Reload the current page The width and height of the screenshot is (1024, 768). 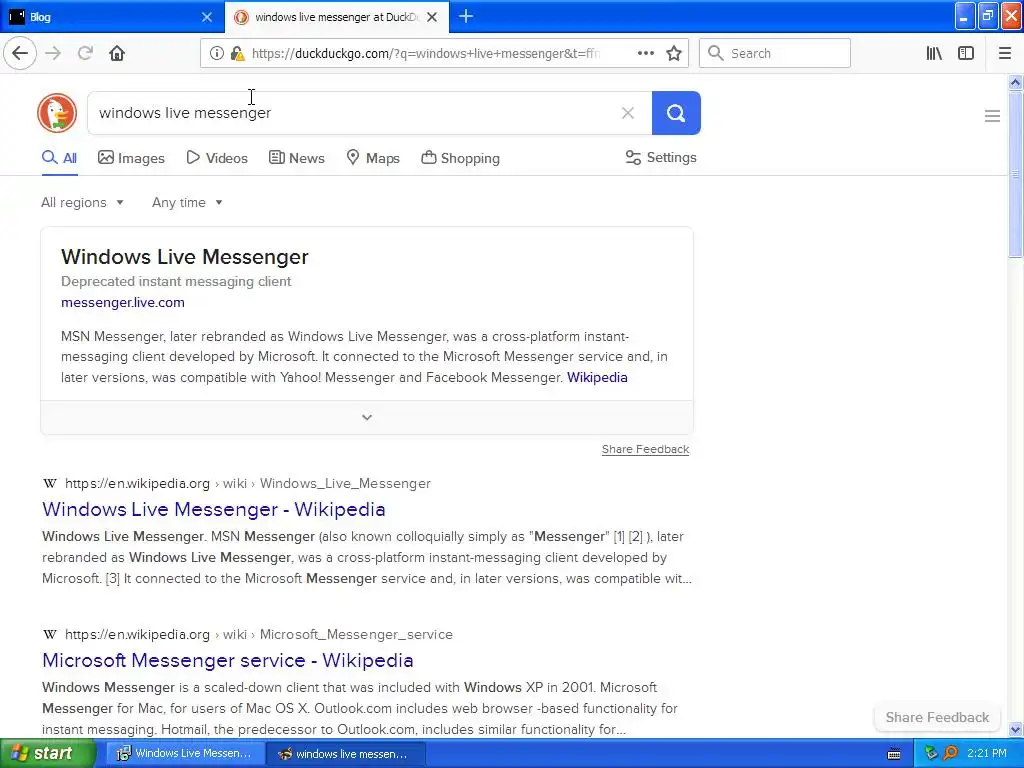(85, 53)
